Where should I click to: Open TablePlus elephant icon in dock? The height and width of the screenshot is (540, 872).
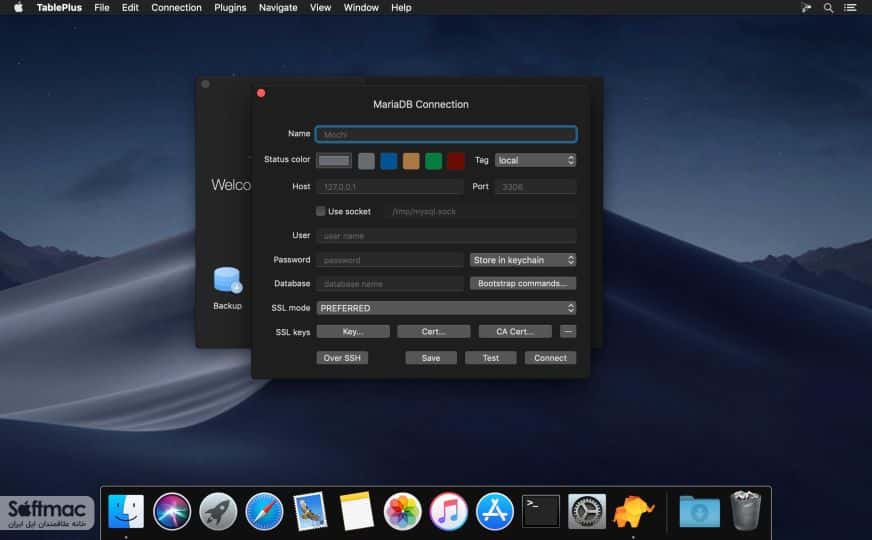[633, 511]
